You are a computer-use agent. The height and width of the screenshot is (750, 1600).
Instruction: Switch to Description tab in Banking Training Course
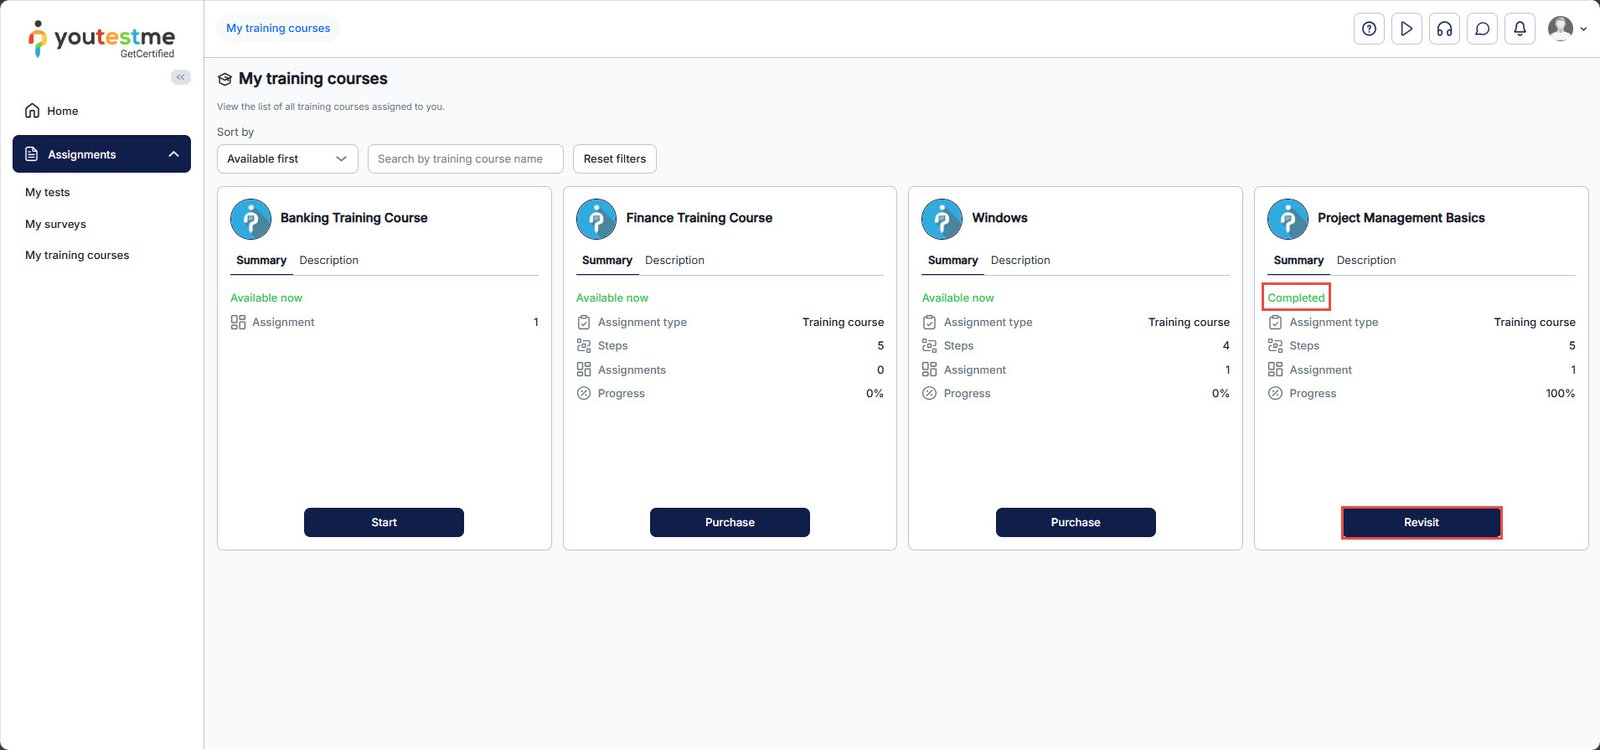328,260
